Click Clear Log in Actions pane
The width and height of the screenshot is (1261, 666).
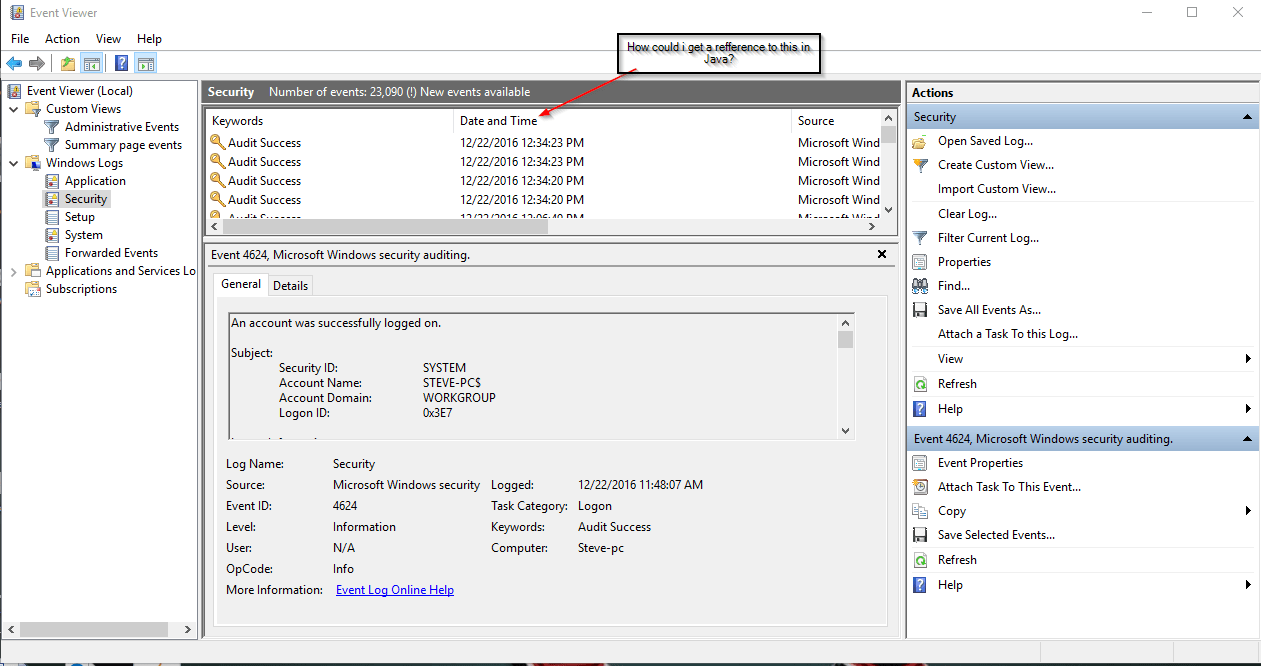coord(967,214)
